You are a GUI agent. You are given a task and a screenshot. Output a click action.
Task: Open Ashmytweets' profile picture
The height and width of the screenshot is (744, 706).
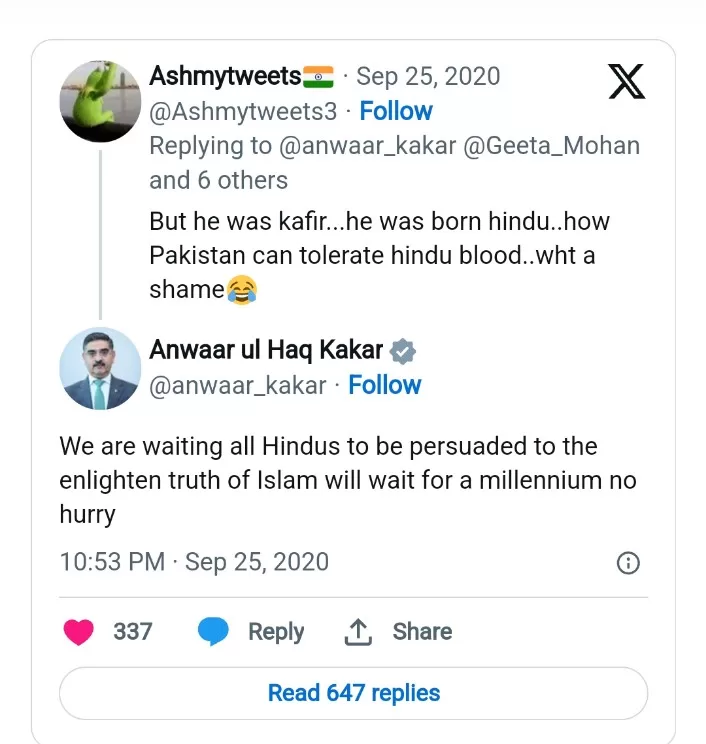click(x=99, y=101)
